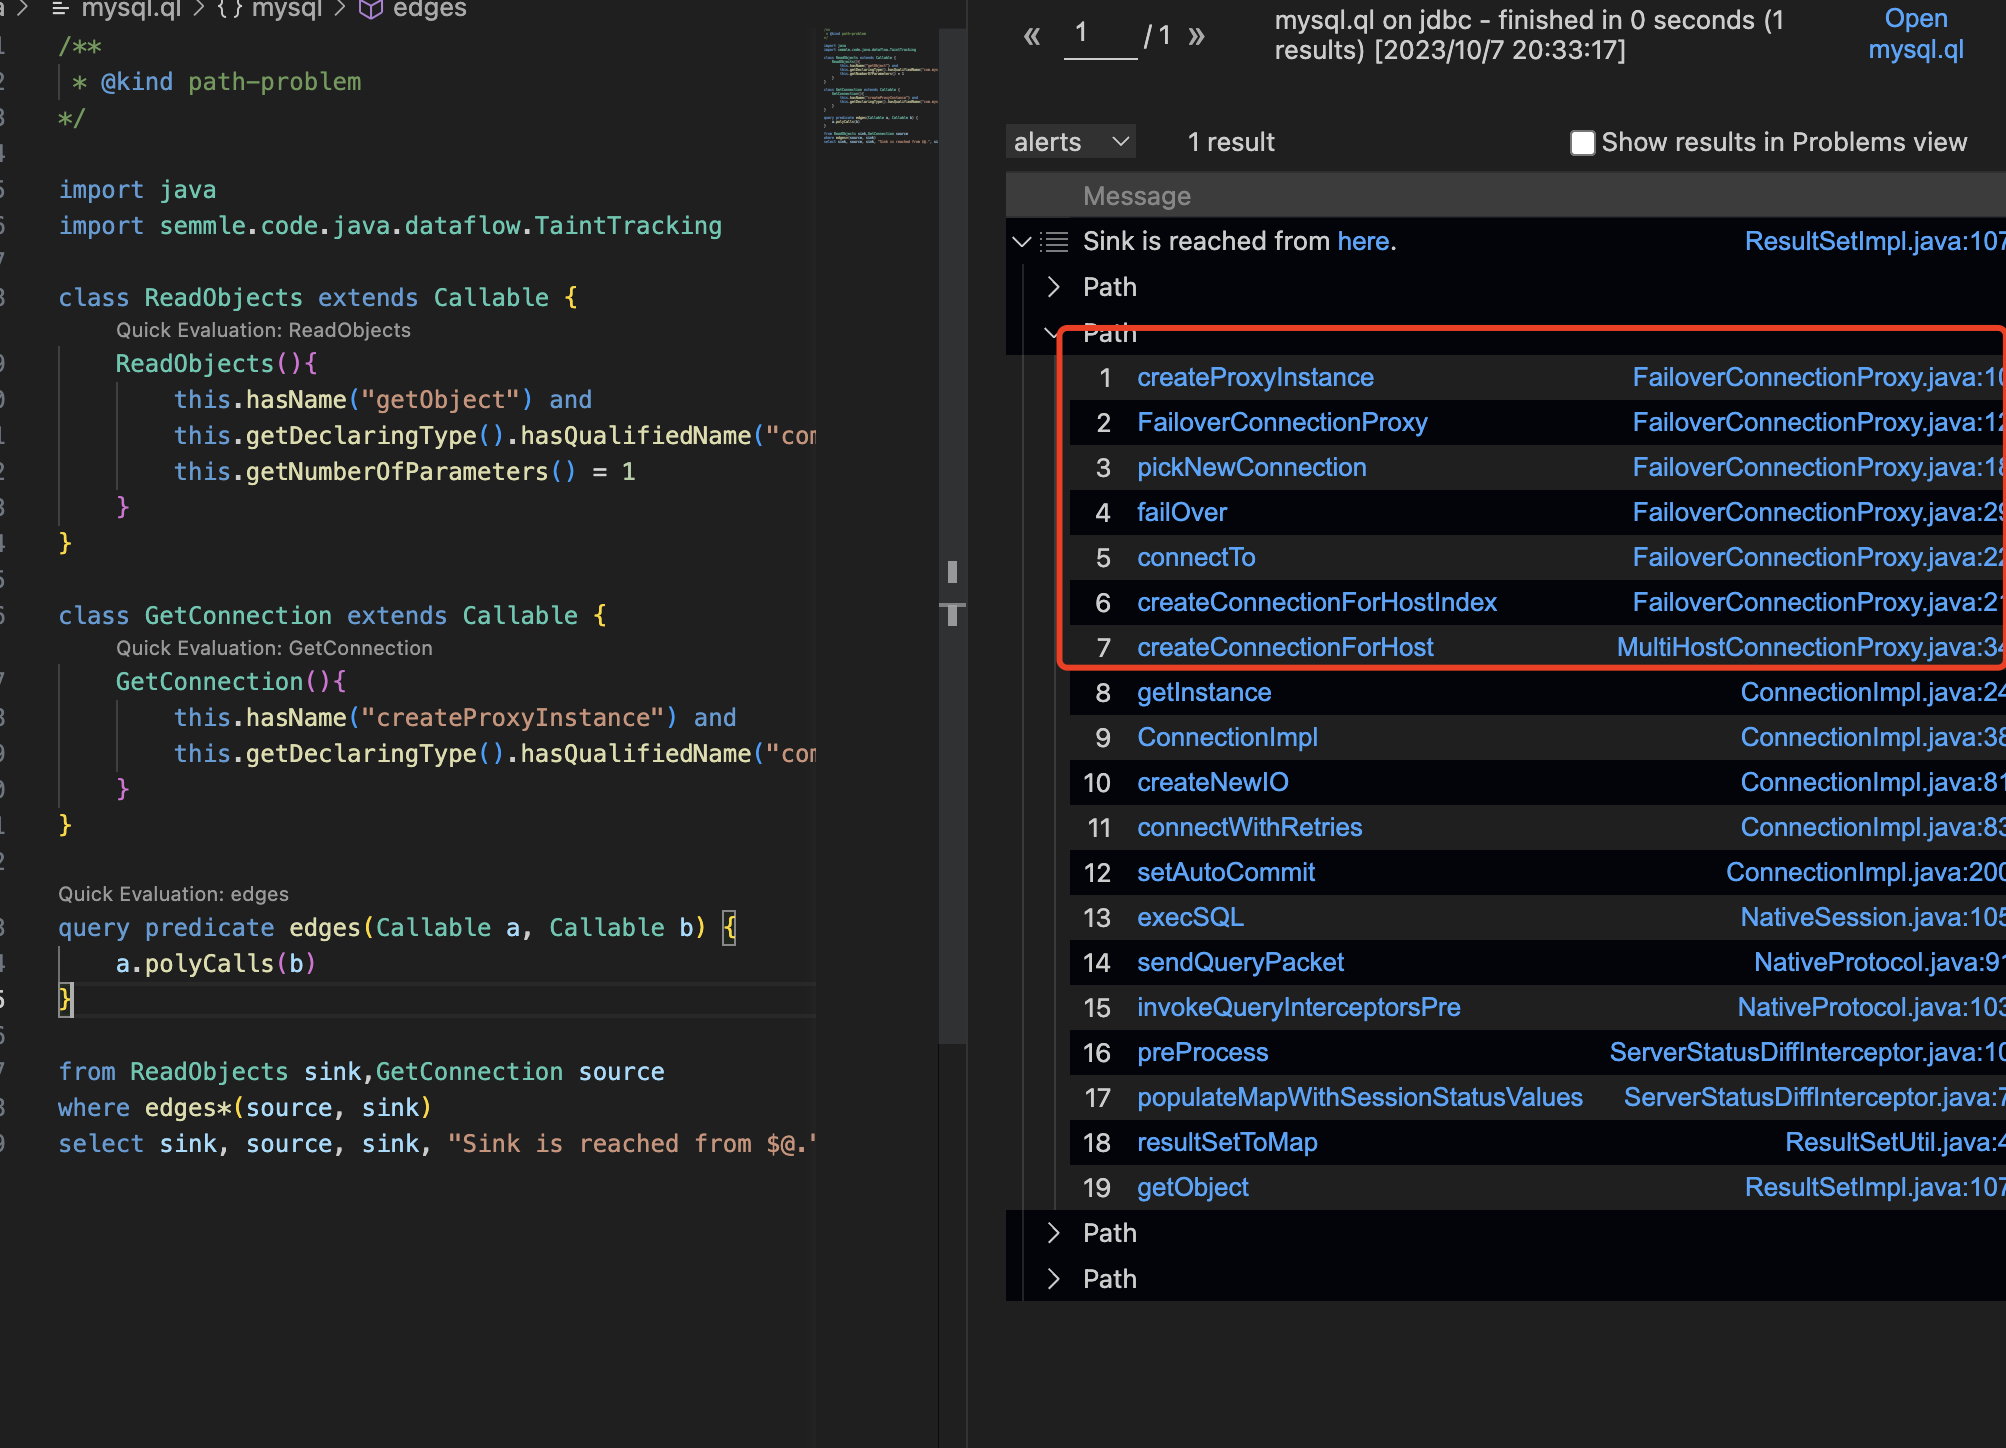
Task: Click the list icon beside Sink message
Action: pyautogui.click(x=1054, y=241)
